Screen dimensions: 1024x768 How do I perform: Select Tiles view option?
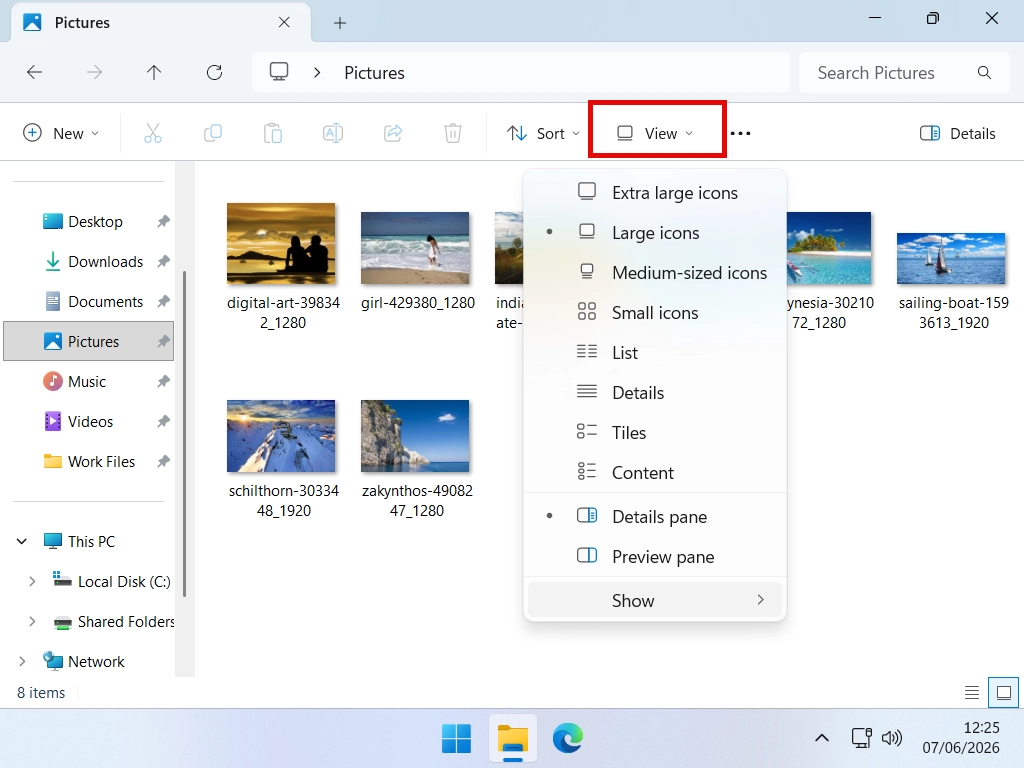pos(655,432)
